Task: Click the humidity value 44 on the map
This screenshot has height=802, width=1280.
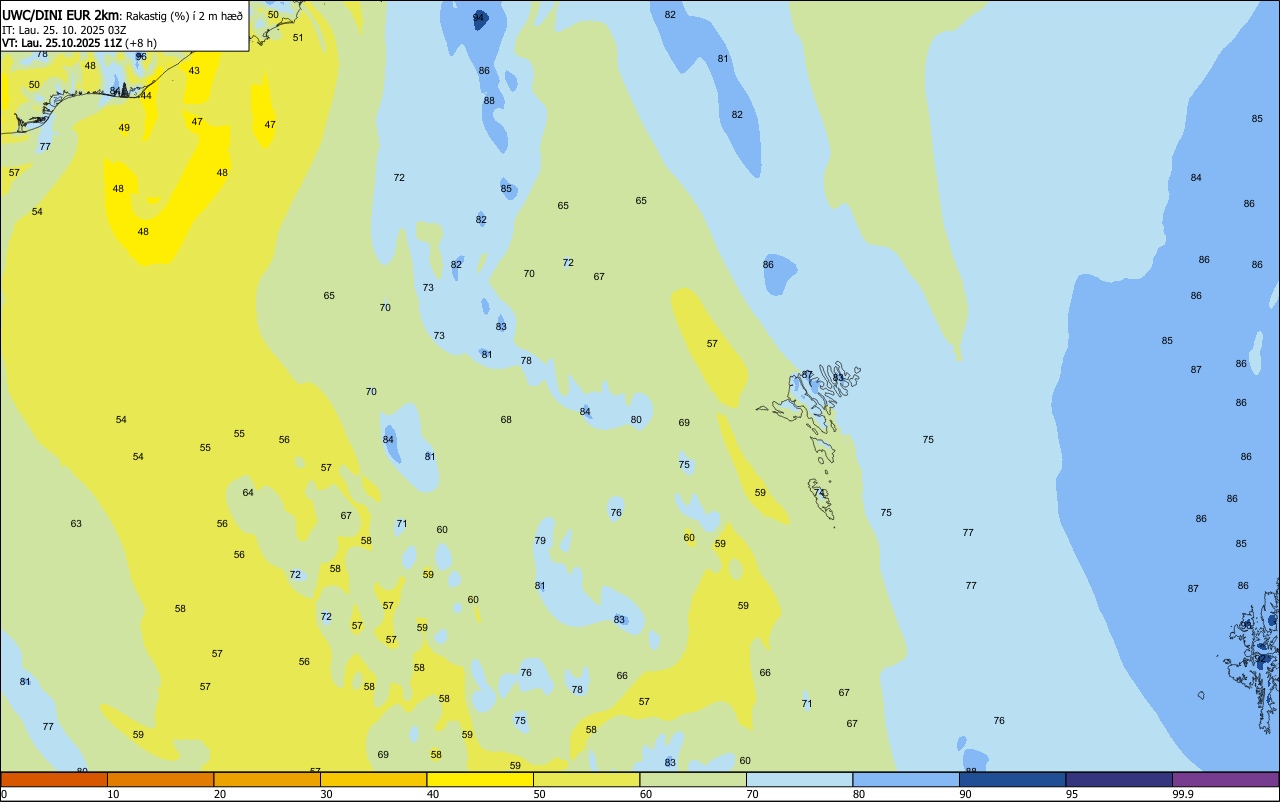Action: [146, 95]
